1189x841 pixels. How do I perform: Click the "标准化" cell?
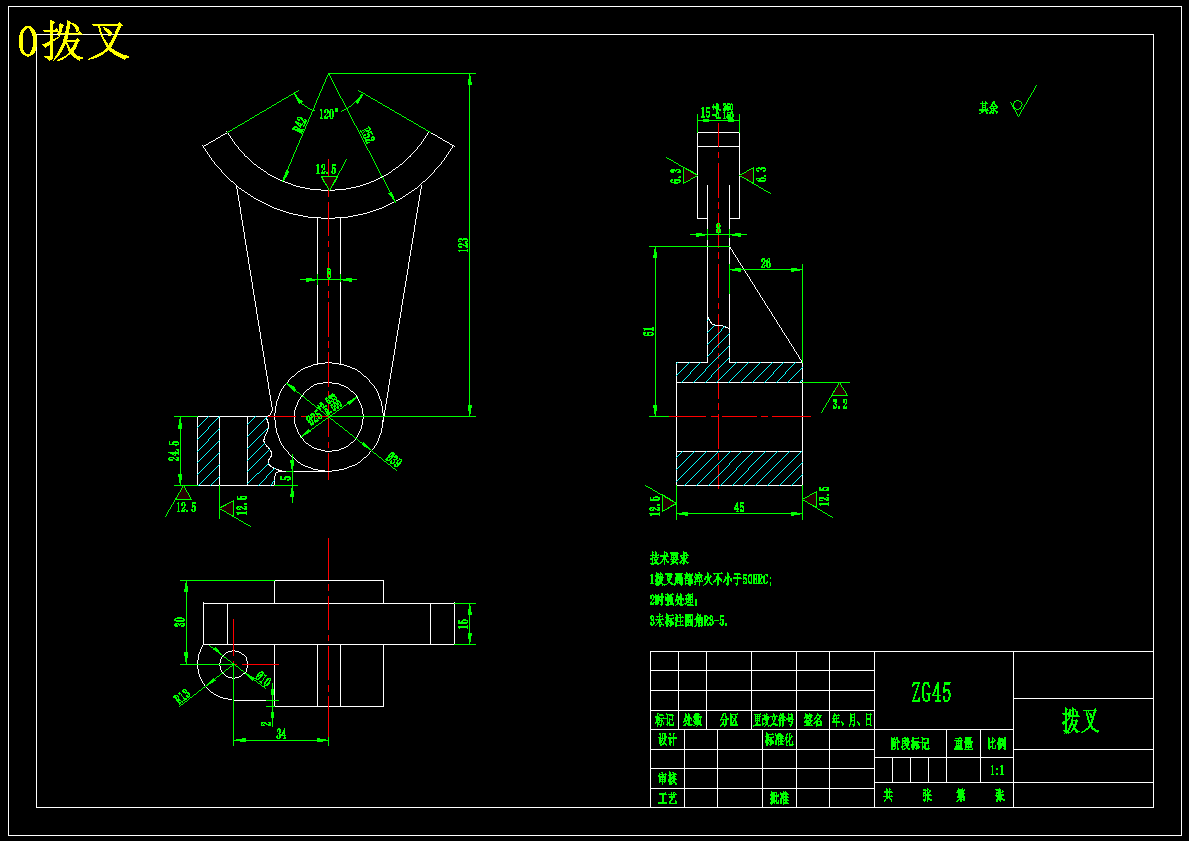pos(779,740)
